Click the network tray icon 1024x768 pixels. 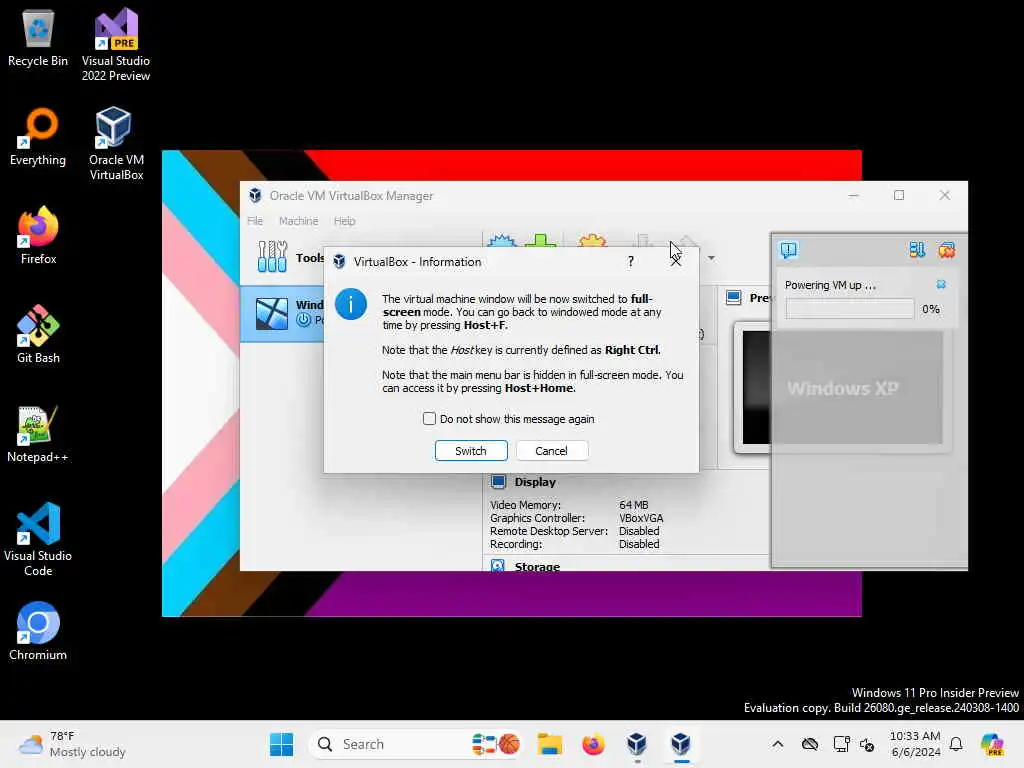tap(841, 744)
